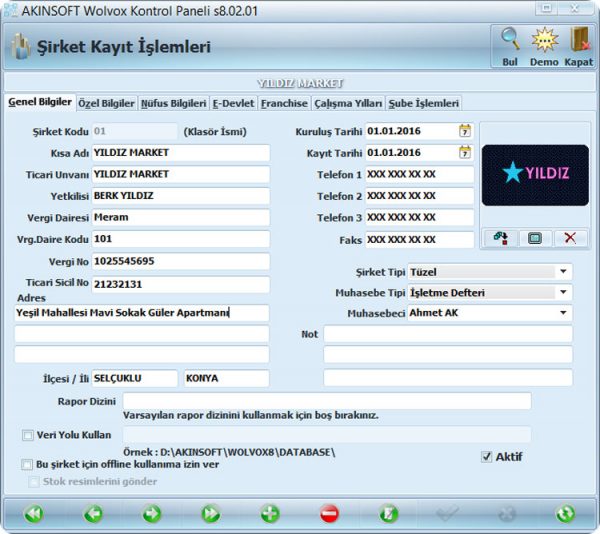Refresh records with green circular arrows

coord(565,513)
